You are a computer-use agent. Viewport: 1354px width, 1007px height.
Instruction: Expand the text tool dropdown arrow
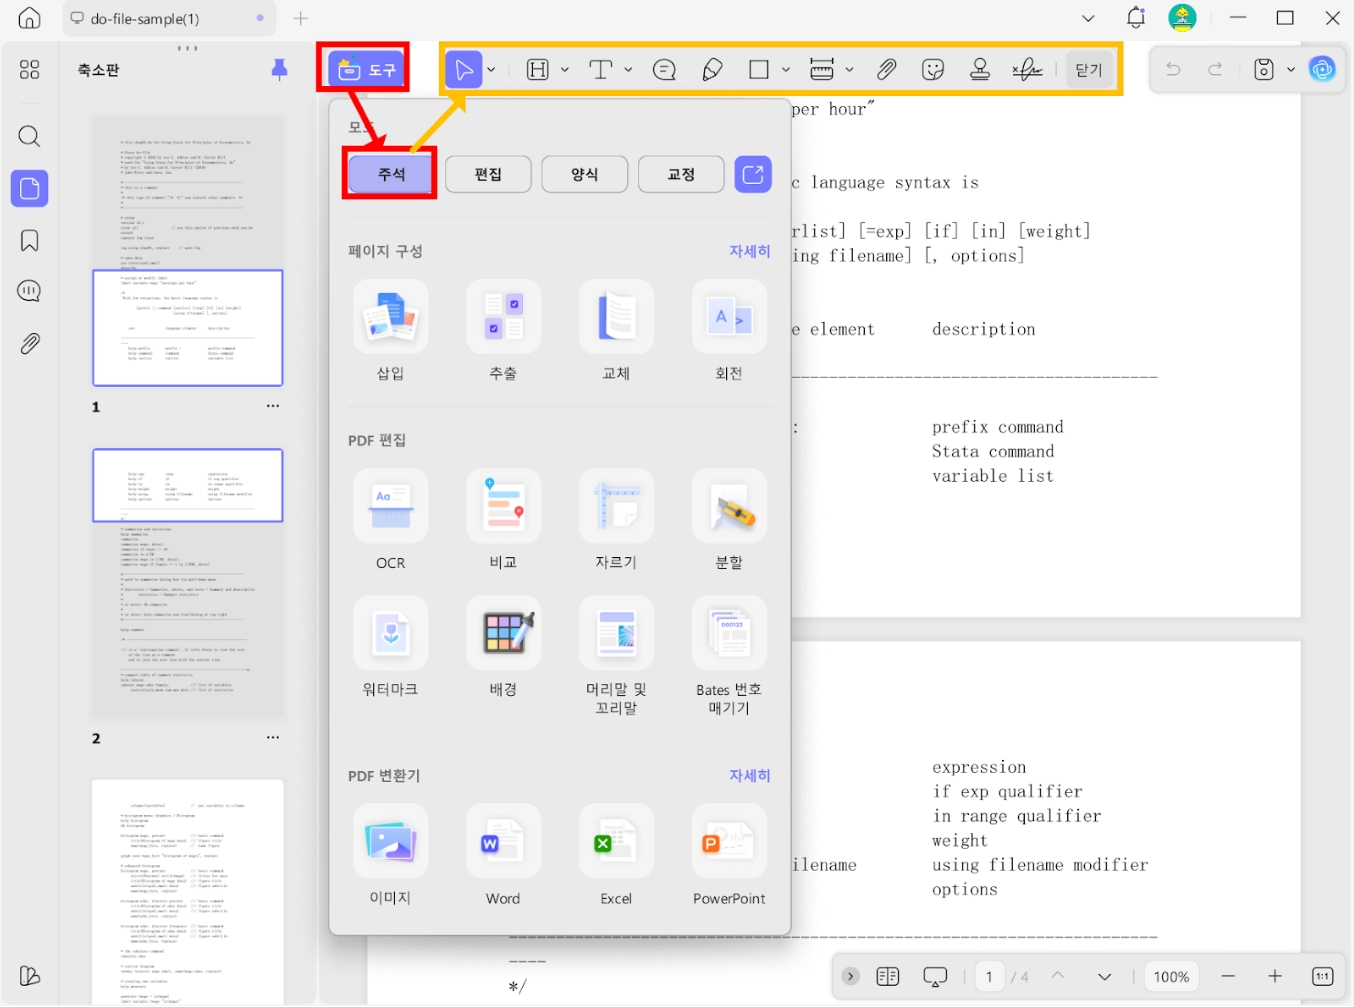pyautogui.click(x=628, y=69)
